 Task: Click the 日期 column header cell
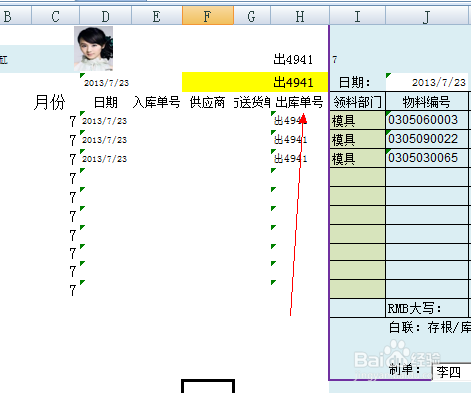point(106,102)
